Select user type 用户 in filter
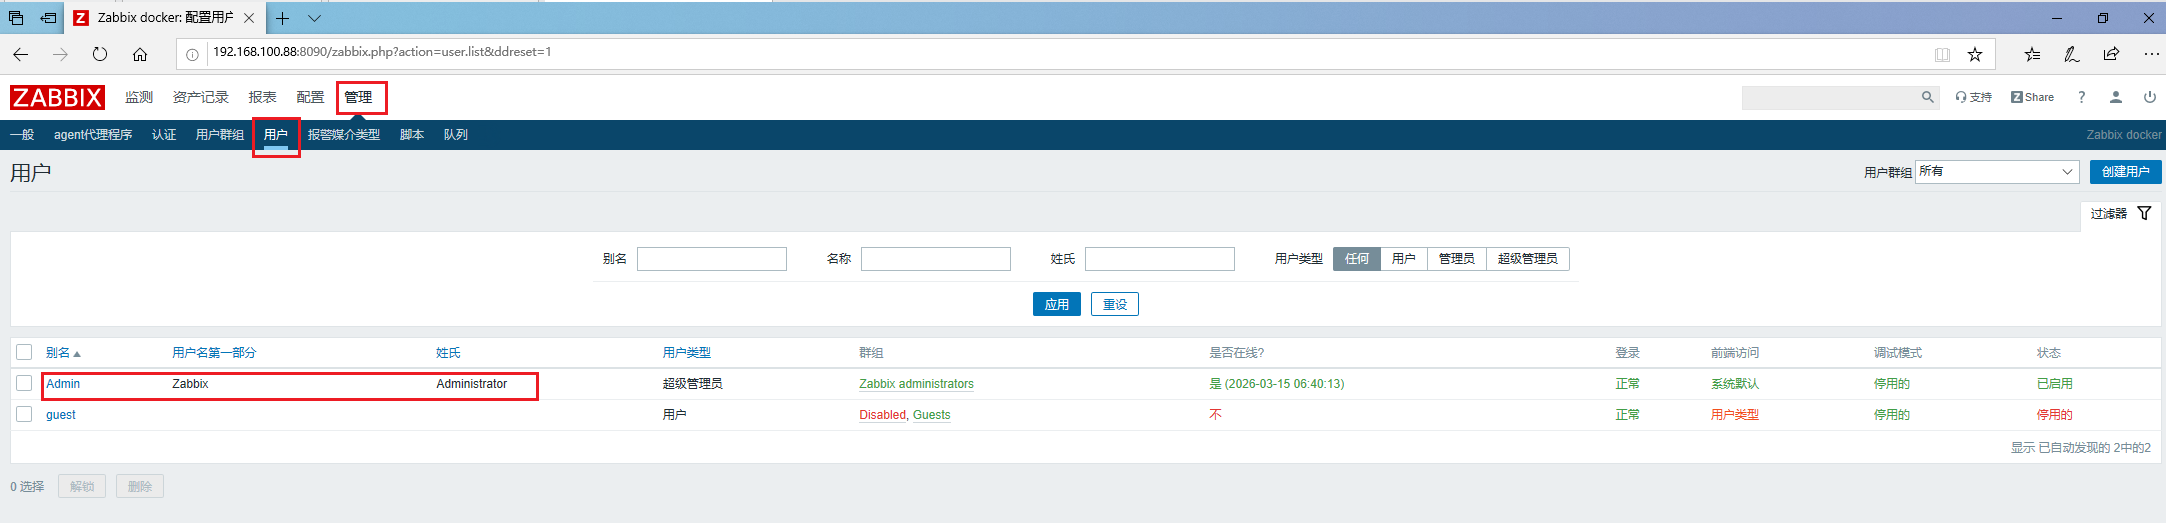The height and width of the screenshot is (523, 2166). pyautogui.click(x=1404, y=259)
